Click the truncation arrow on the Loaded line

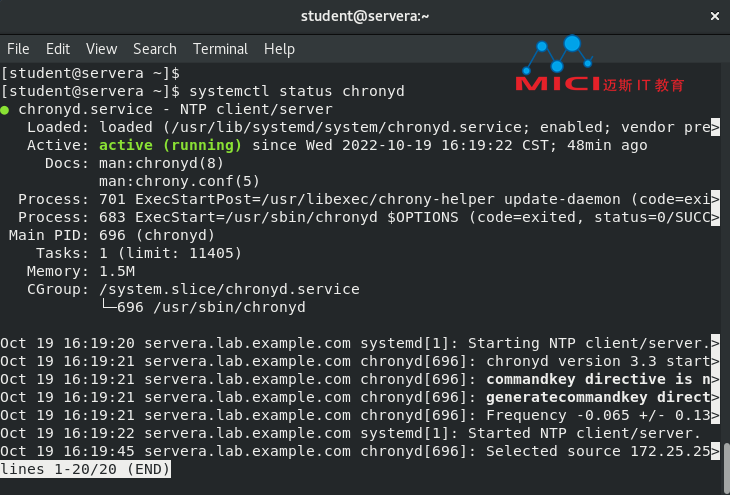[715, 127]
